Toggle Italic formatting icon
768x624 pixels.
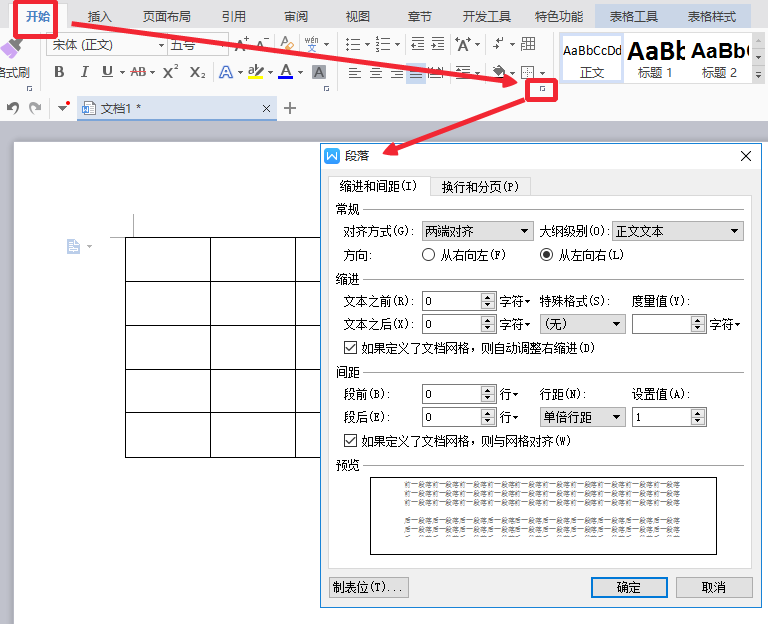tap(84, 72)
